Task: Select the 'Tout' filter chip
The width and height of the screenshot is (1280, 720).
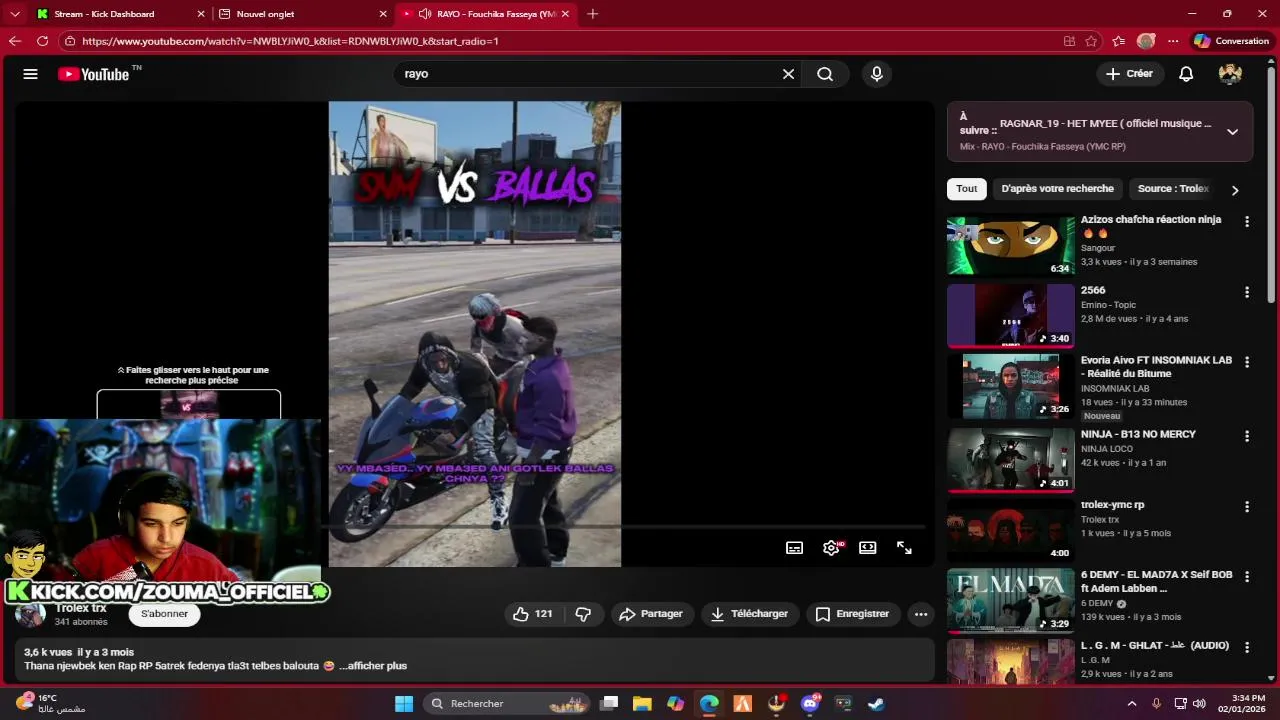Action: click(967, 189)
